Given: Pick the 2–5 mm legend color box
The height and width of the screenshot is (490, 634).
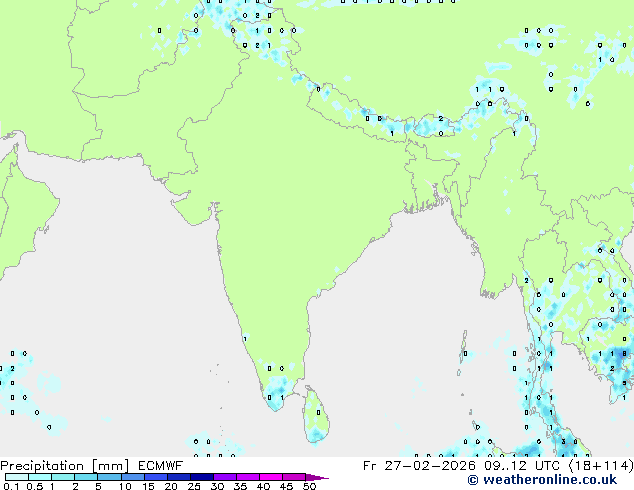Looking at the screenshot, I should point(86,477).
